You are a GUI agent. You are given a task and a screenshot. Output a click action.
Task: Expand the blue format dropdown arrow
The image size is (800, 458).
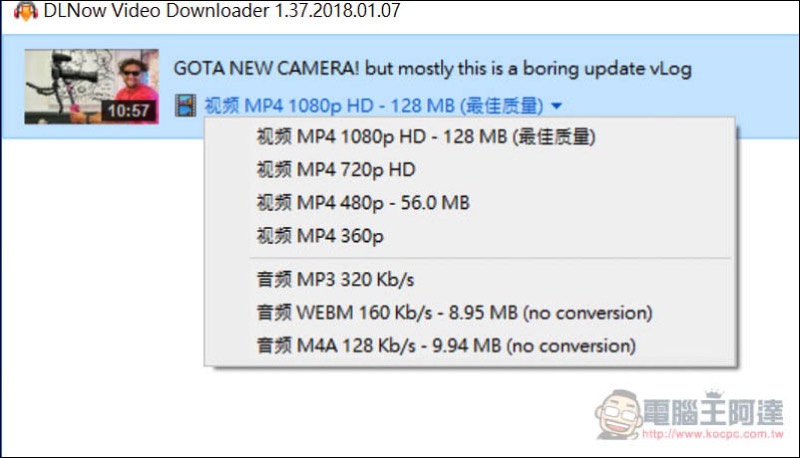tap(557, 106)
